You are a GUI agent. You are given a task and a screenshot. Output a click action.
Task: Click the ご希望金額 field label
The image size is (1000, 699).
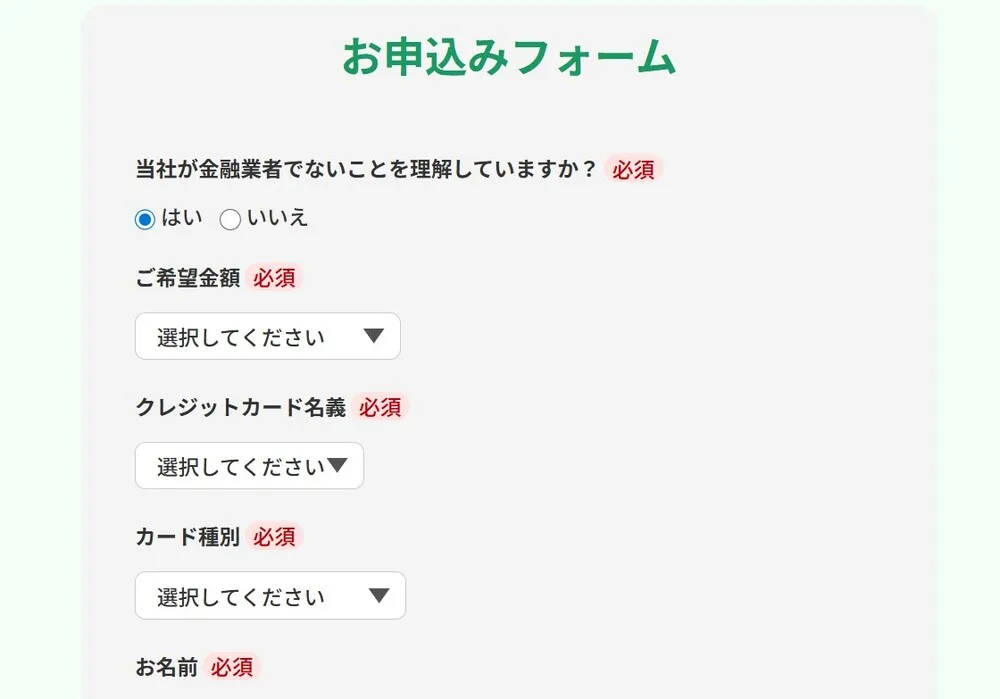tap(187, 278)
